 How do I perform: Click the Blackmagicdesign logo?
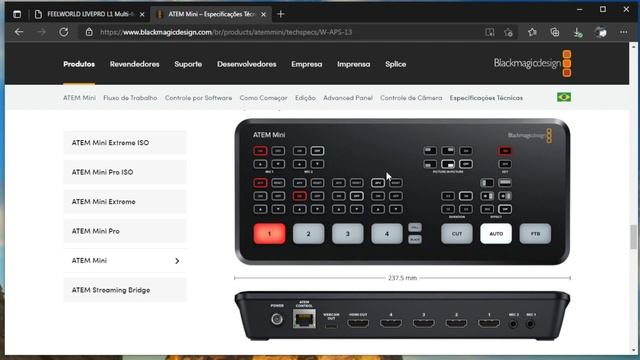532,63
